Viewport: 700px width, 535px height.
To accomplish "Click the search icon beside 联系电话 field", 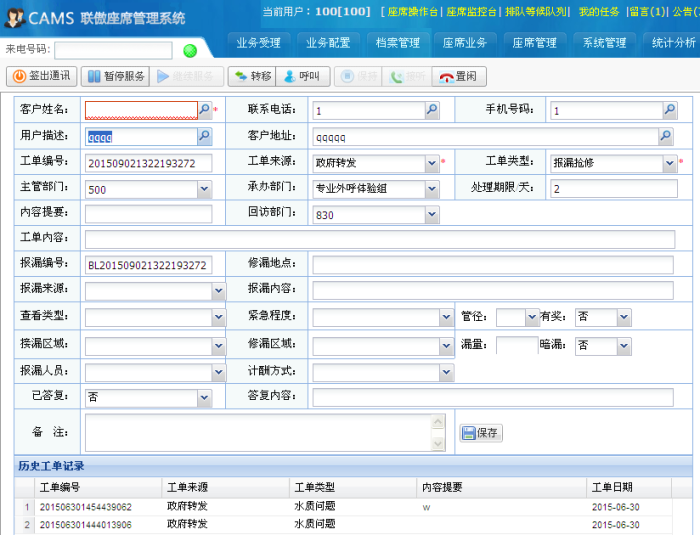I will pyautogui.click(x=432, y=110).
